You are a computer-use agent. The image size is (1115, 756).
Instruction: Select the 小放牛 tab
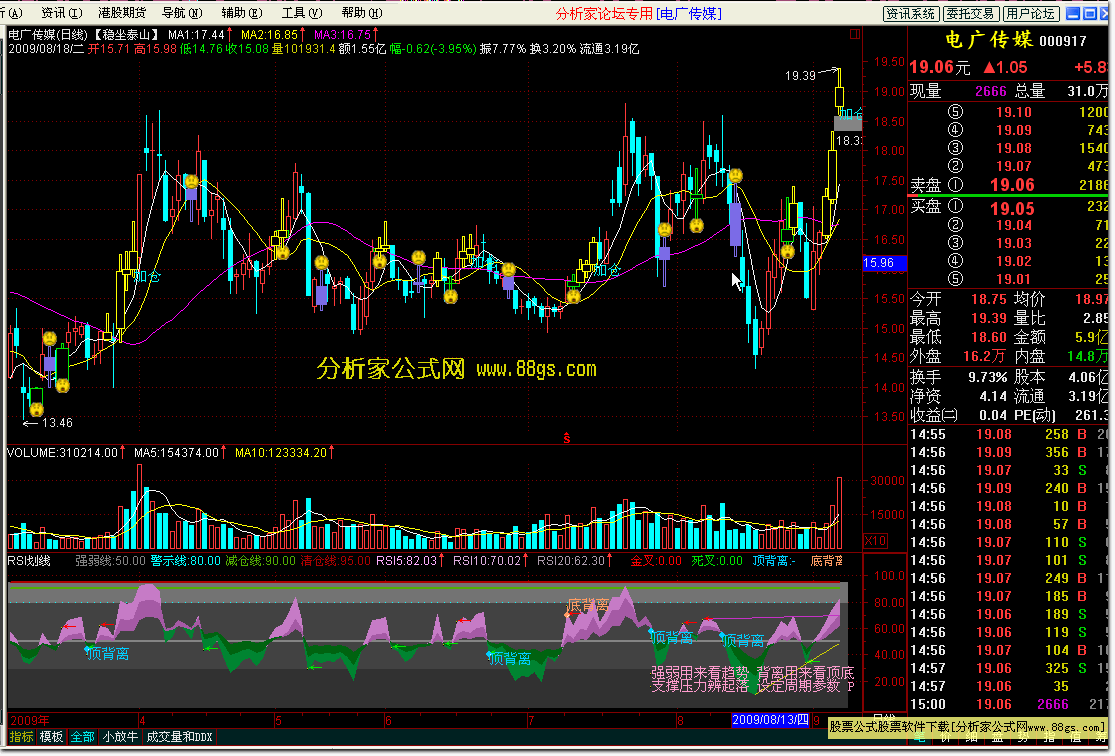click(119, 737)
